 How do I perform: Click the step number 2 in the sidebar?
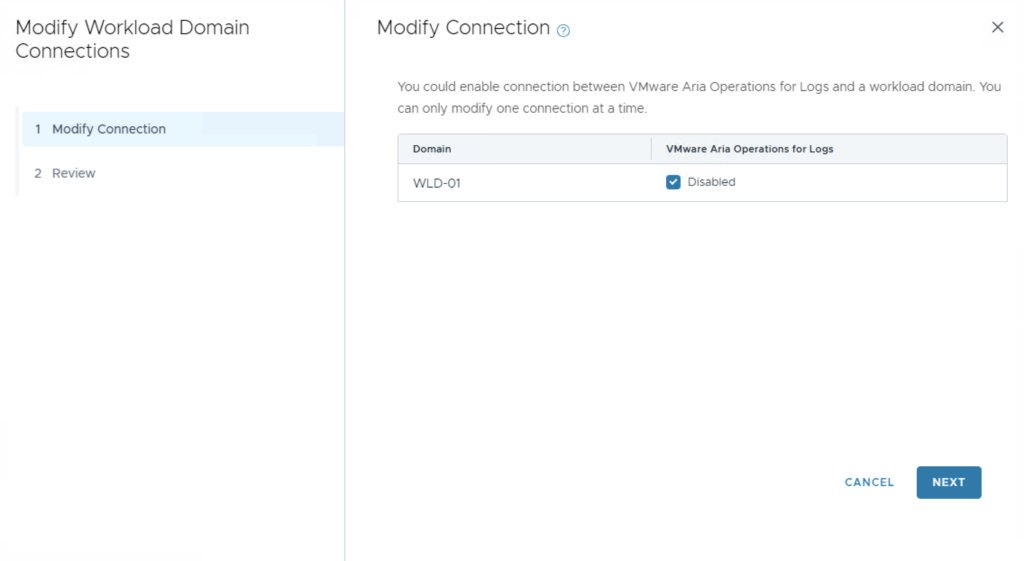[x=38, y=173]
